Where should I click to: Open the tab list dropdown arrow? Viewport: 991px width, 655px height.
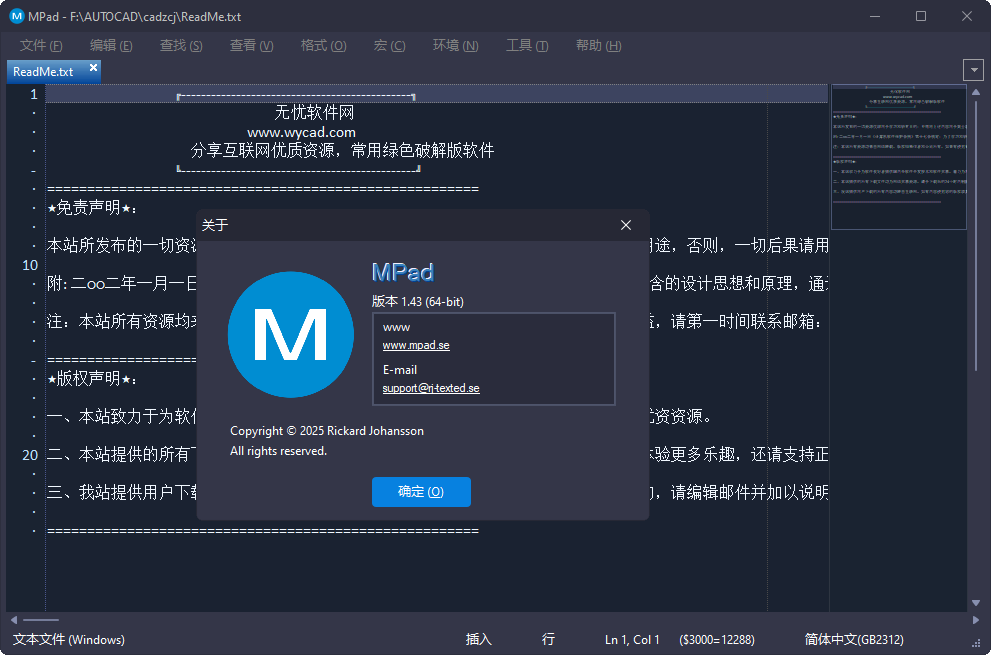(974, 69)
